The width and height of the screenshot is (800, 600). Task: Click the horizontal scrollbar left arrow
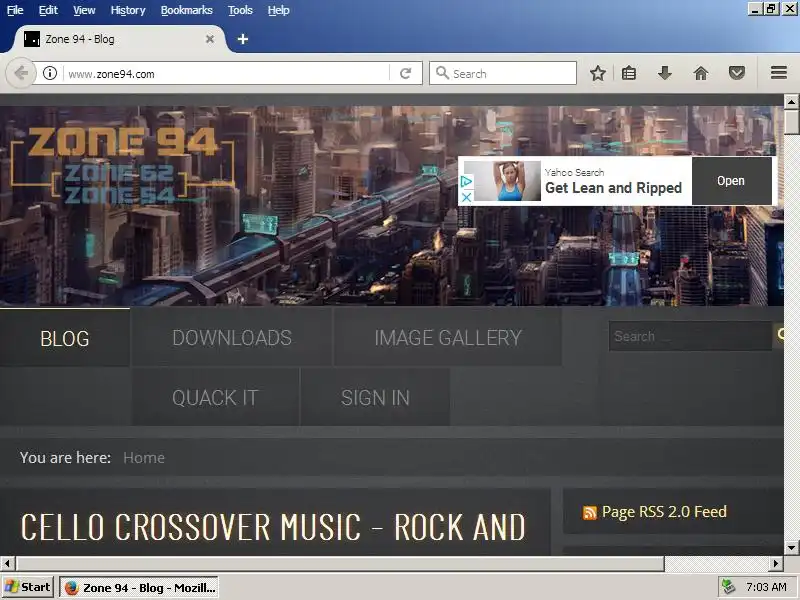(x=7, y=563)
